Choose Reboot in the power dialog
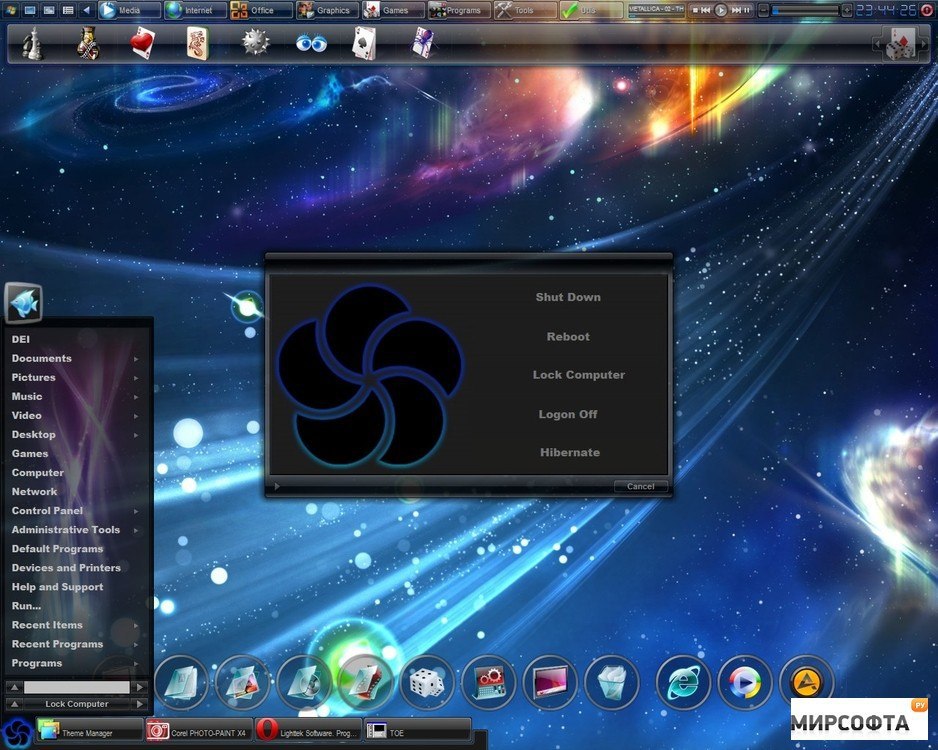The height and width of the screenshot is (750, 938). click(568, 337)
